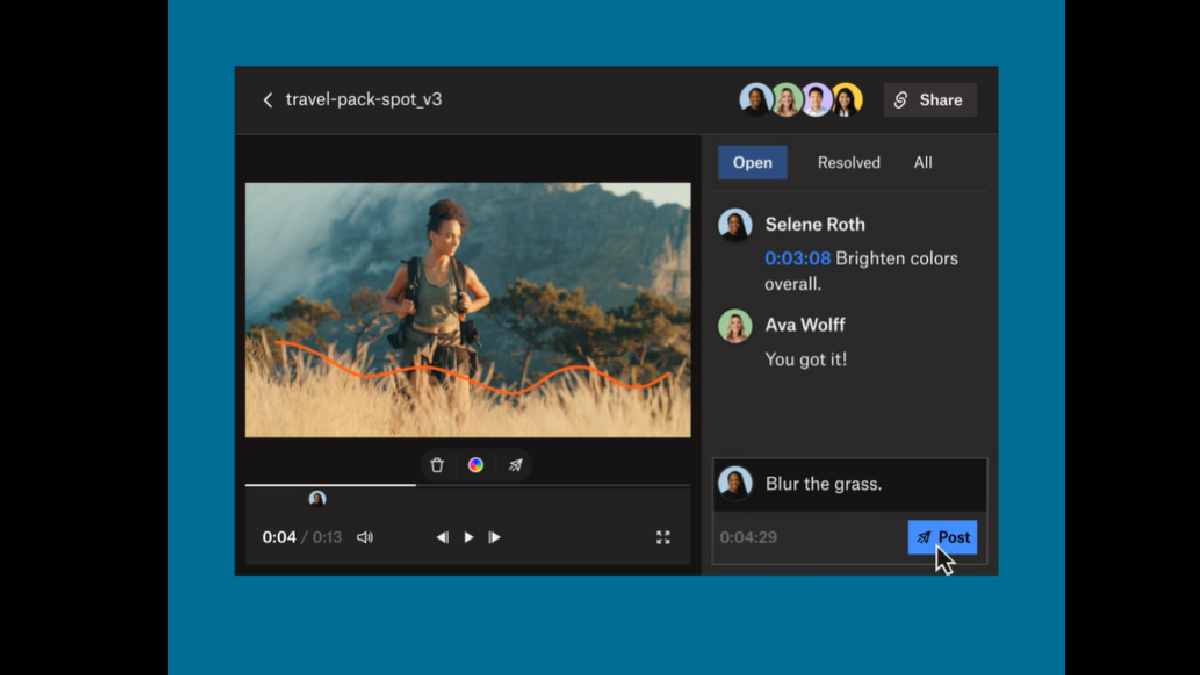Open the Share dialog

(x=929, y=100)
